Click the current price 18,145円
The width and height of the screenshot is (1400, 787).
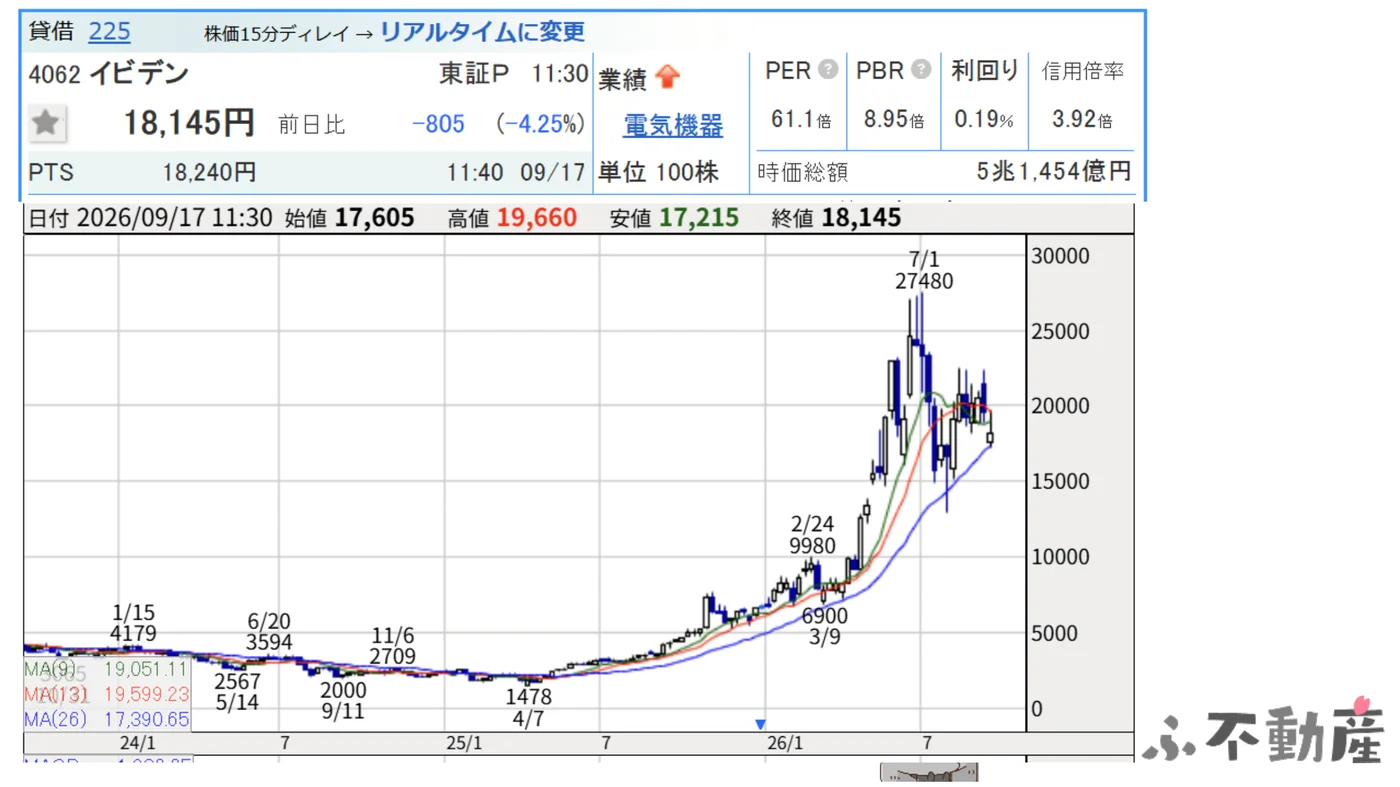(189, 123)
